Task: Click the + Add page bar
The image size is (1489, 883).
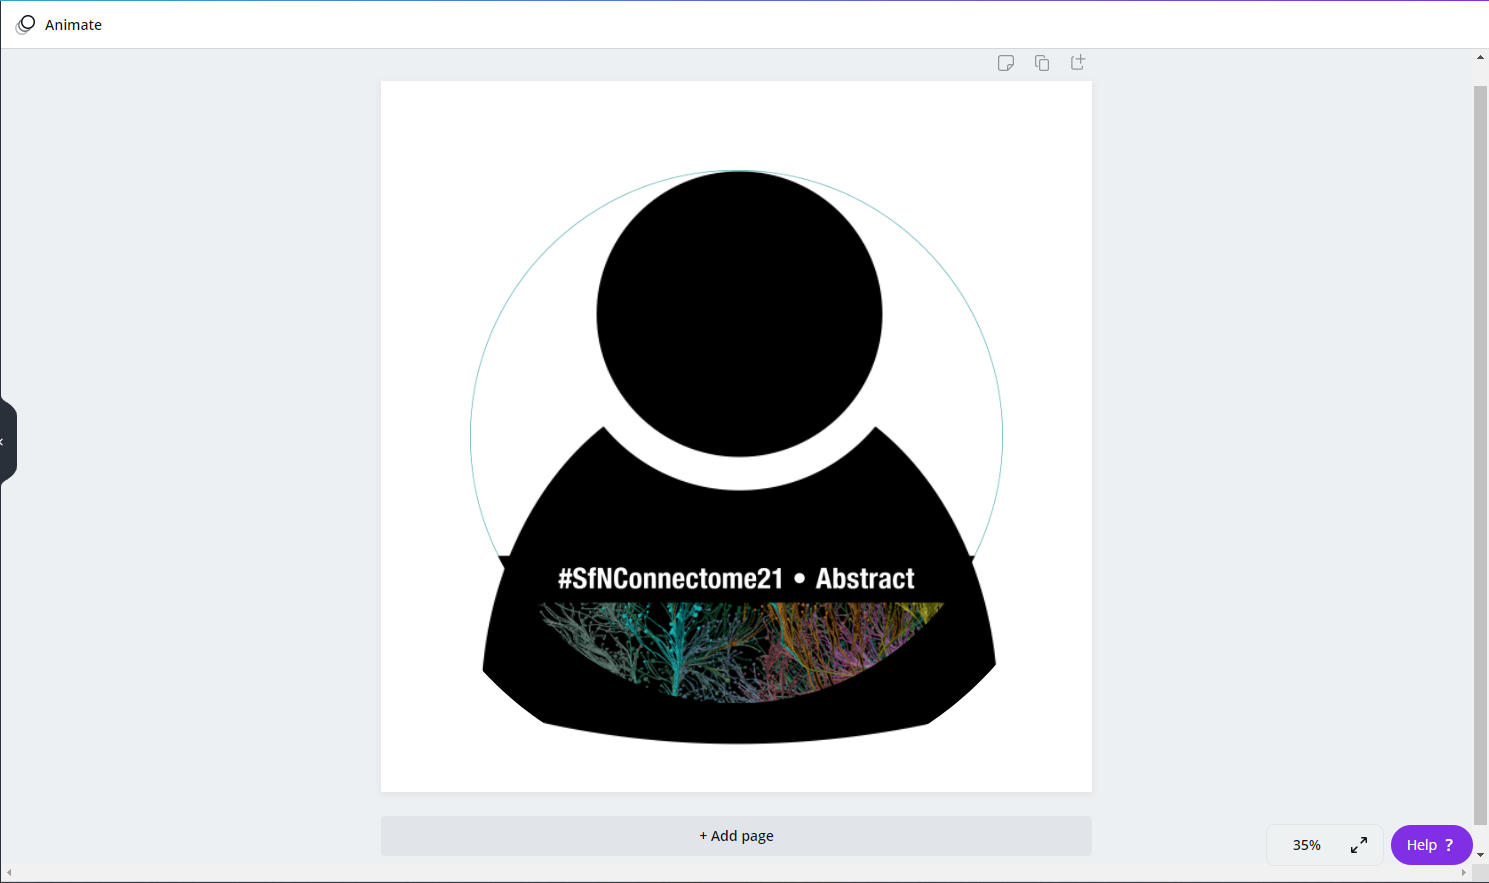Action: point(736,836)
